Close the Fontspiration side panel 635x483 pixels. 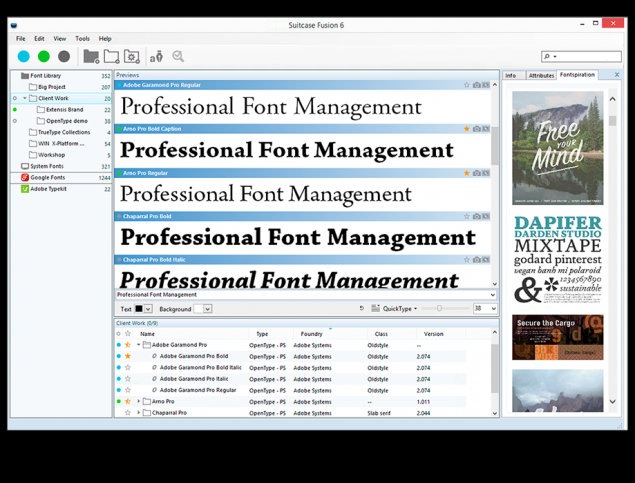[x=617, y=75]
